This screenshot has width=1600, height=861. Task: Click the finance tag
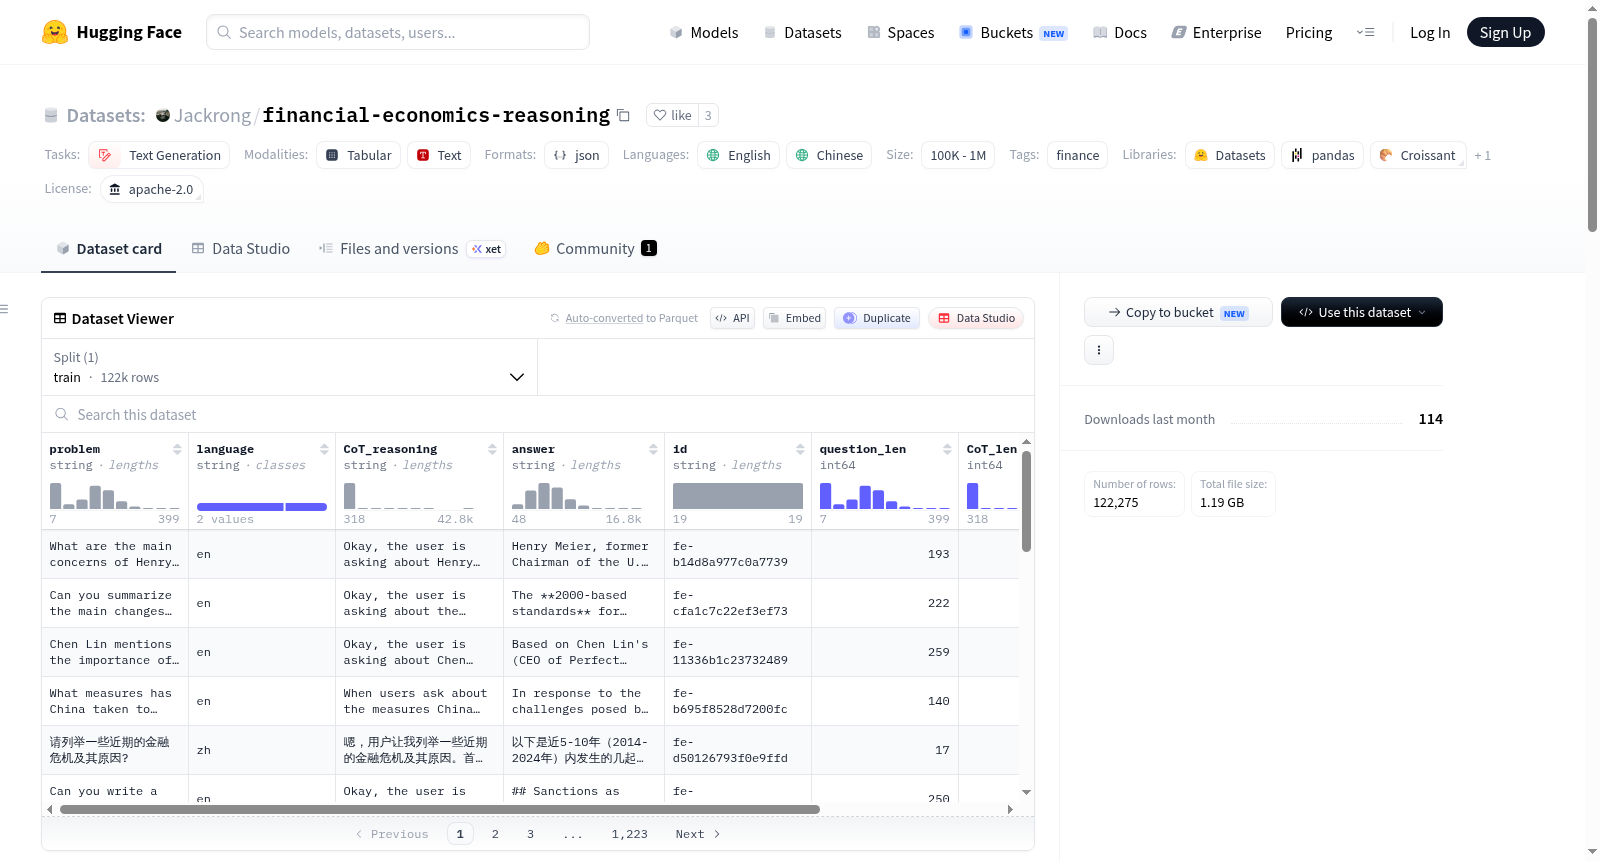pyautogui.click(x=1077, y=155)
